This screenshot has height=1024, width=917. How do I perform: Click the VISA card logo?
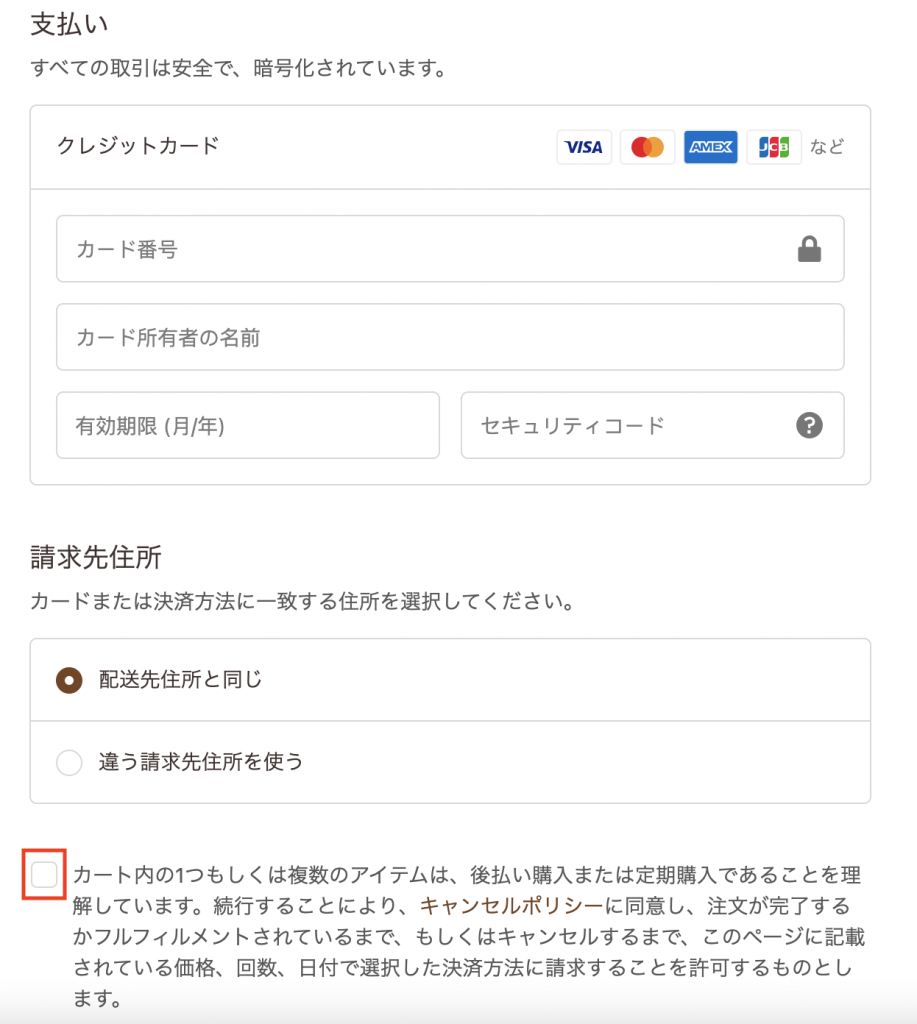(x=584, y=148)
